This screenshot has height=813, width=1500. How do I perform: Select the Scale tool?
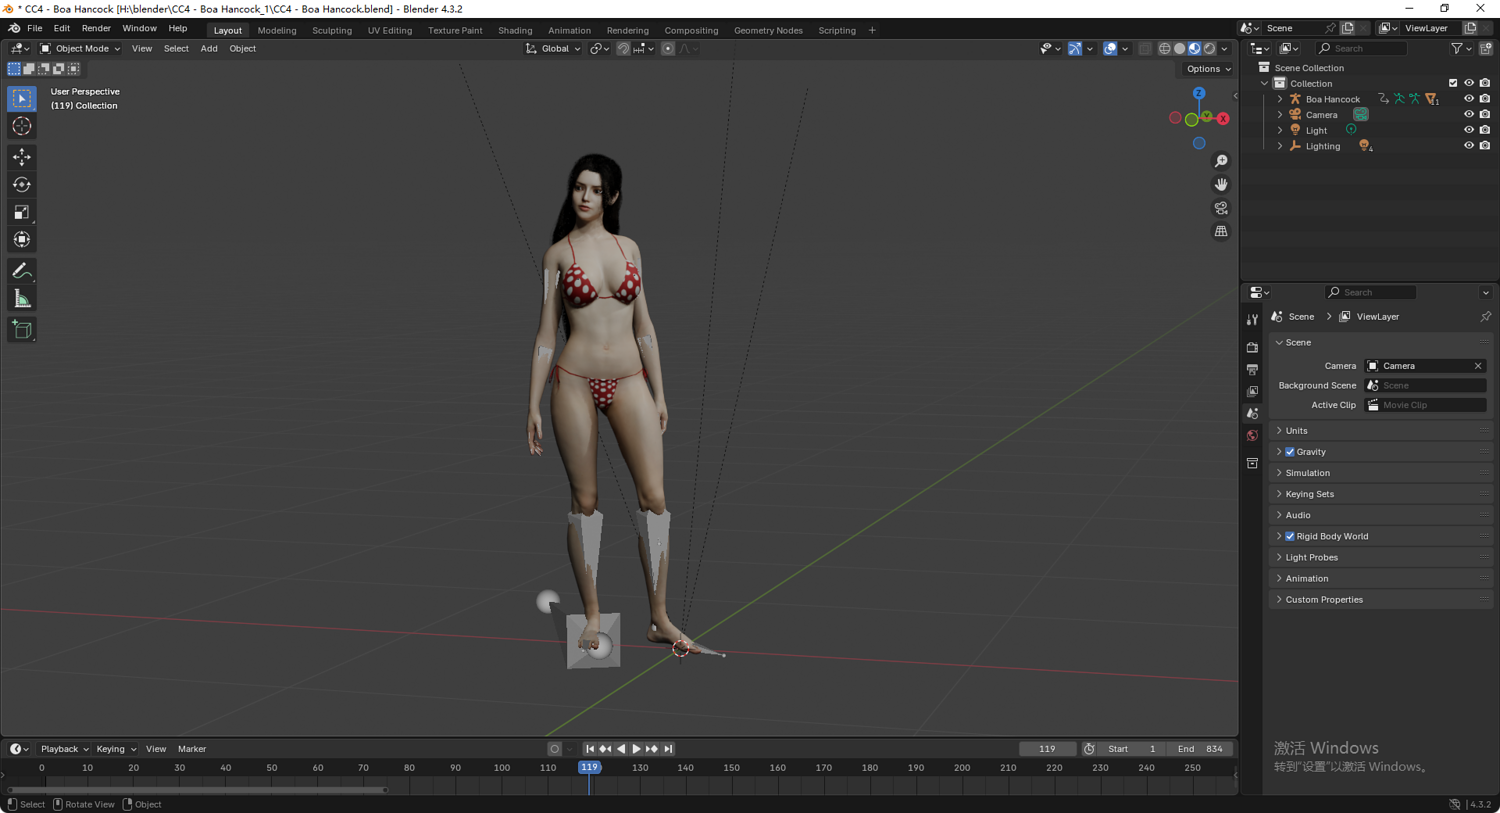(22, 212)
